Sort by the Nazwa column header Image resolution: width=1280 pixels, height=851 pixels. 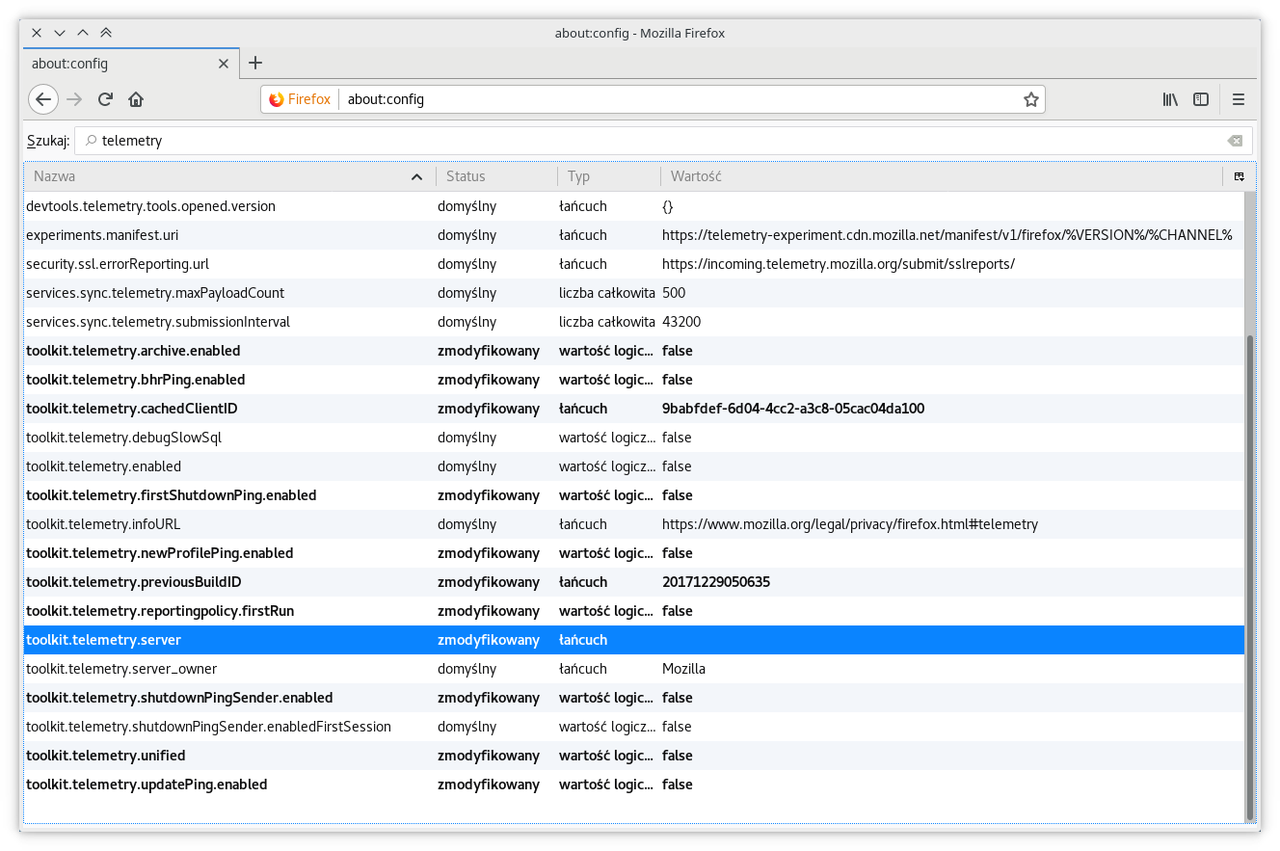pos(230,176)
